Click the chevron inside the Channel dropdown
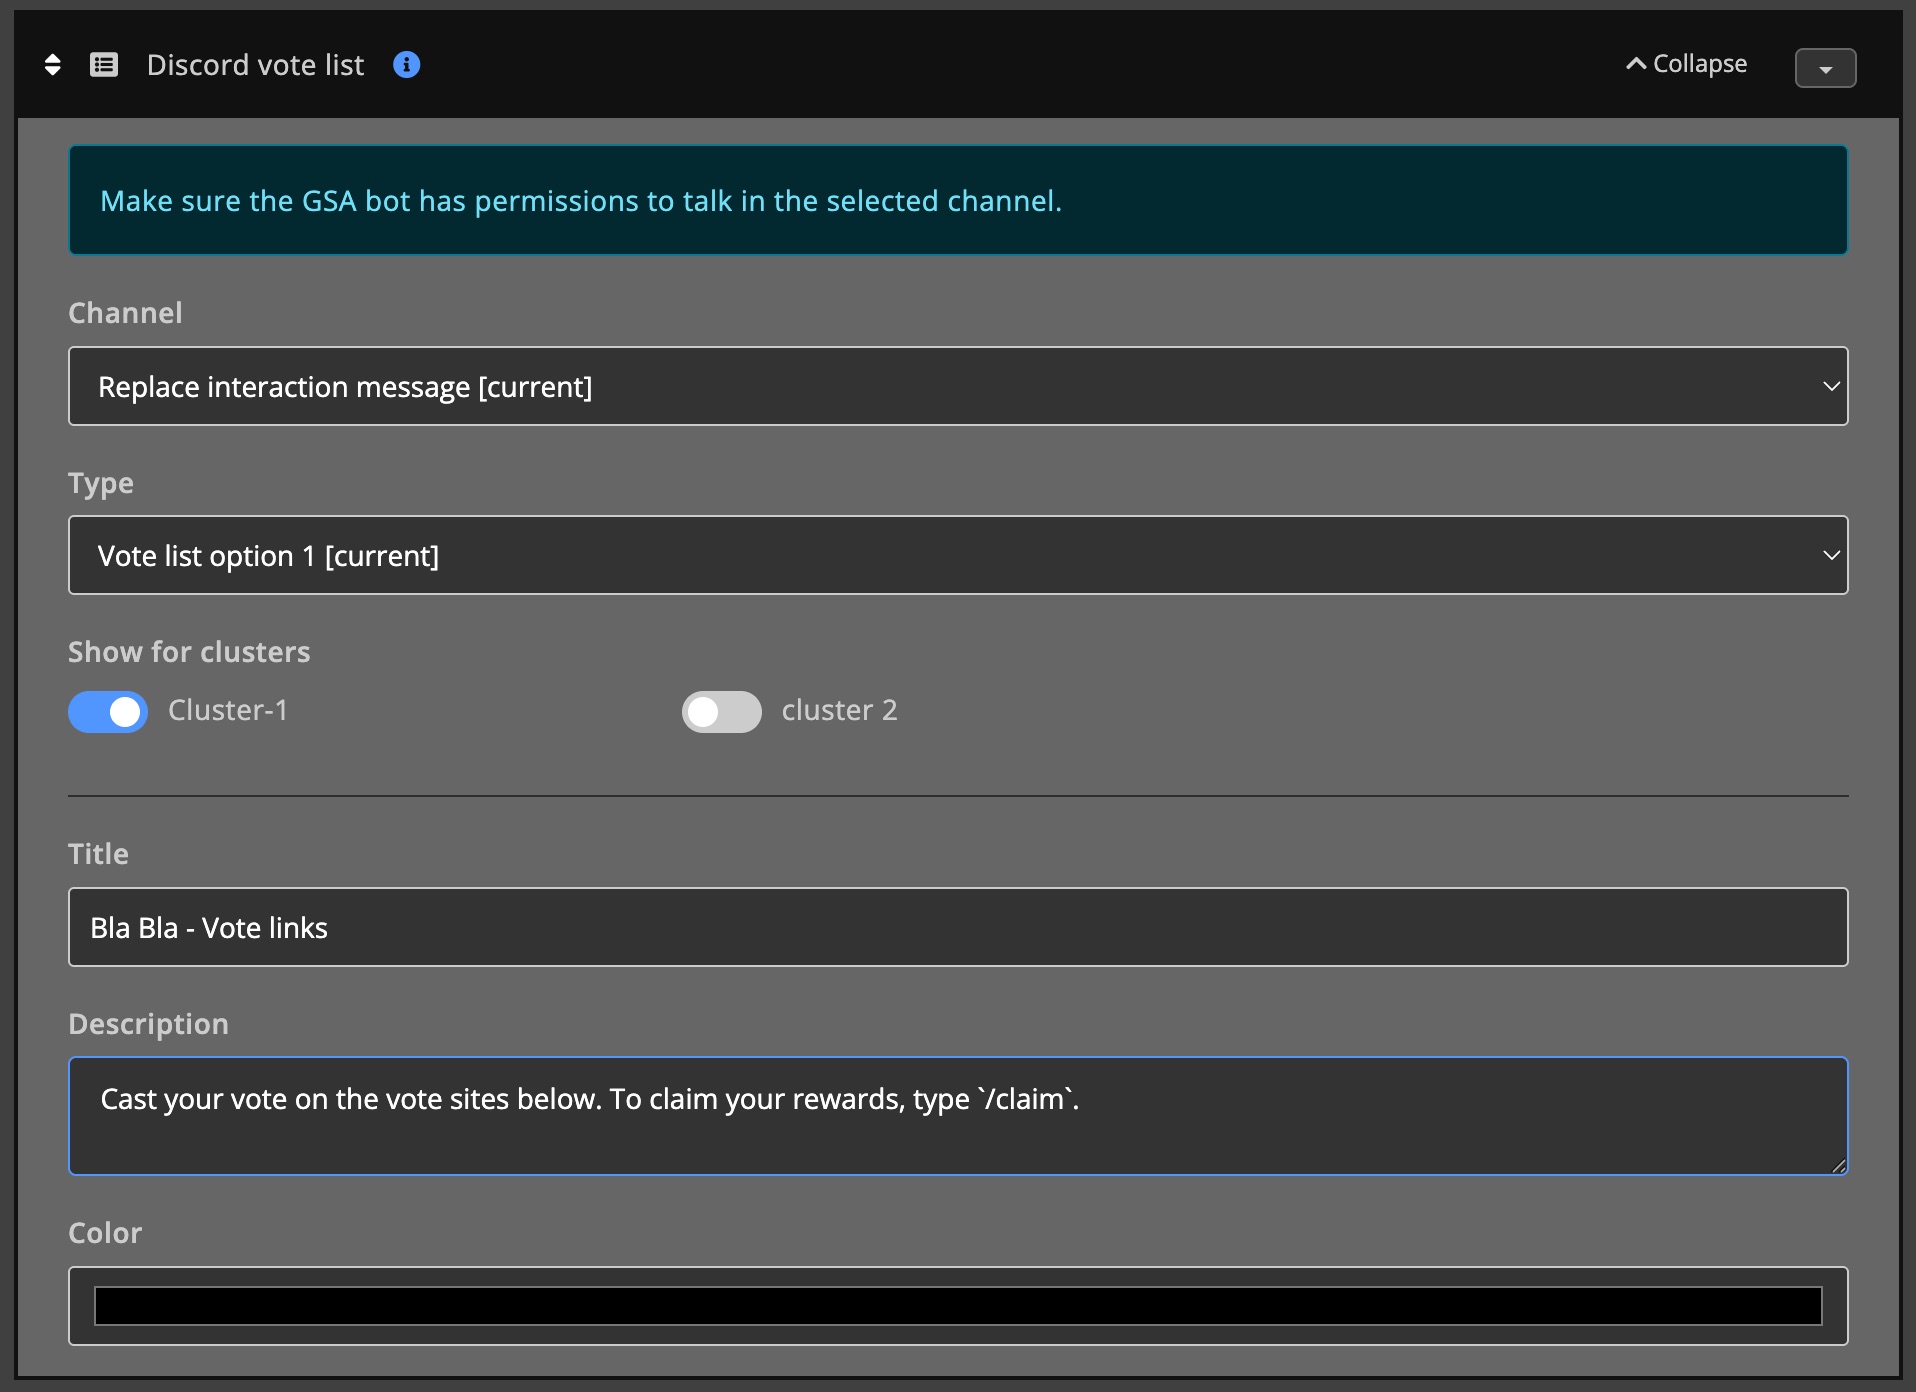Viewport: 1916px width, 1392px height. 1830,386
